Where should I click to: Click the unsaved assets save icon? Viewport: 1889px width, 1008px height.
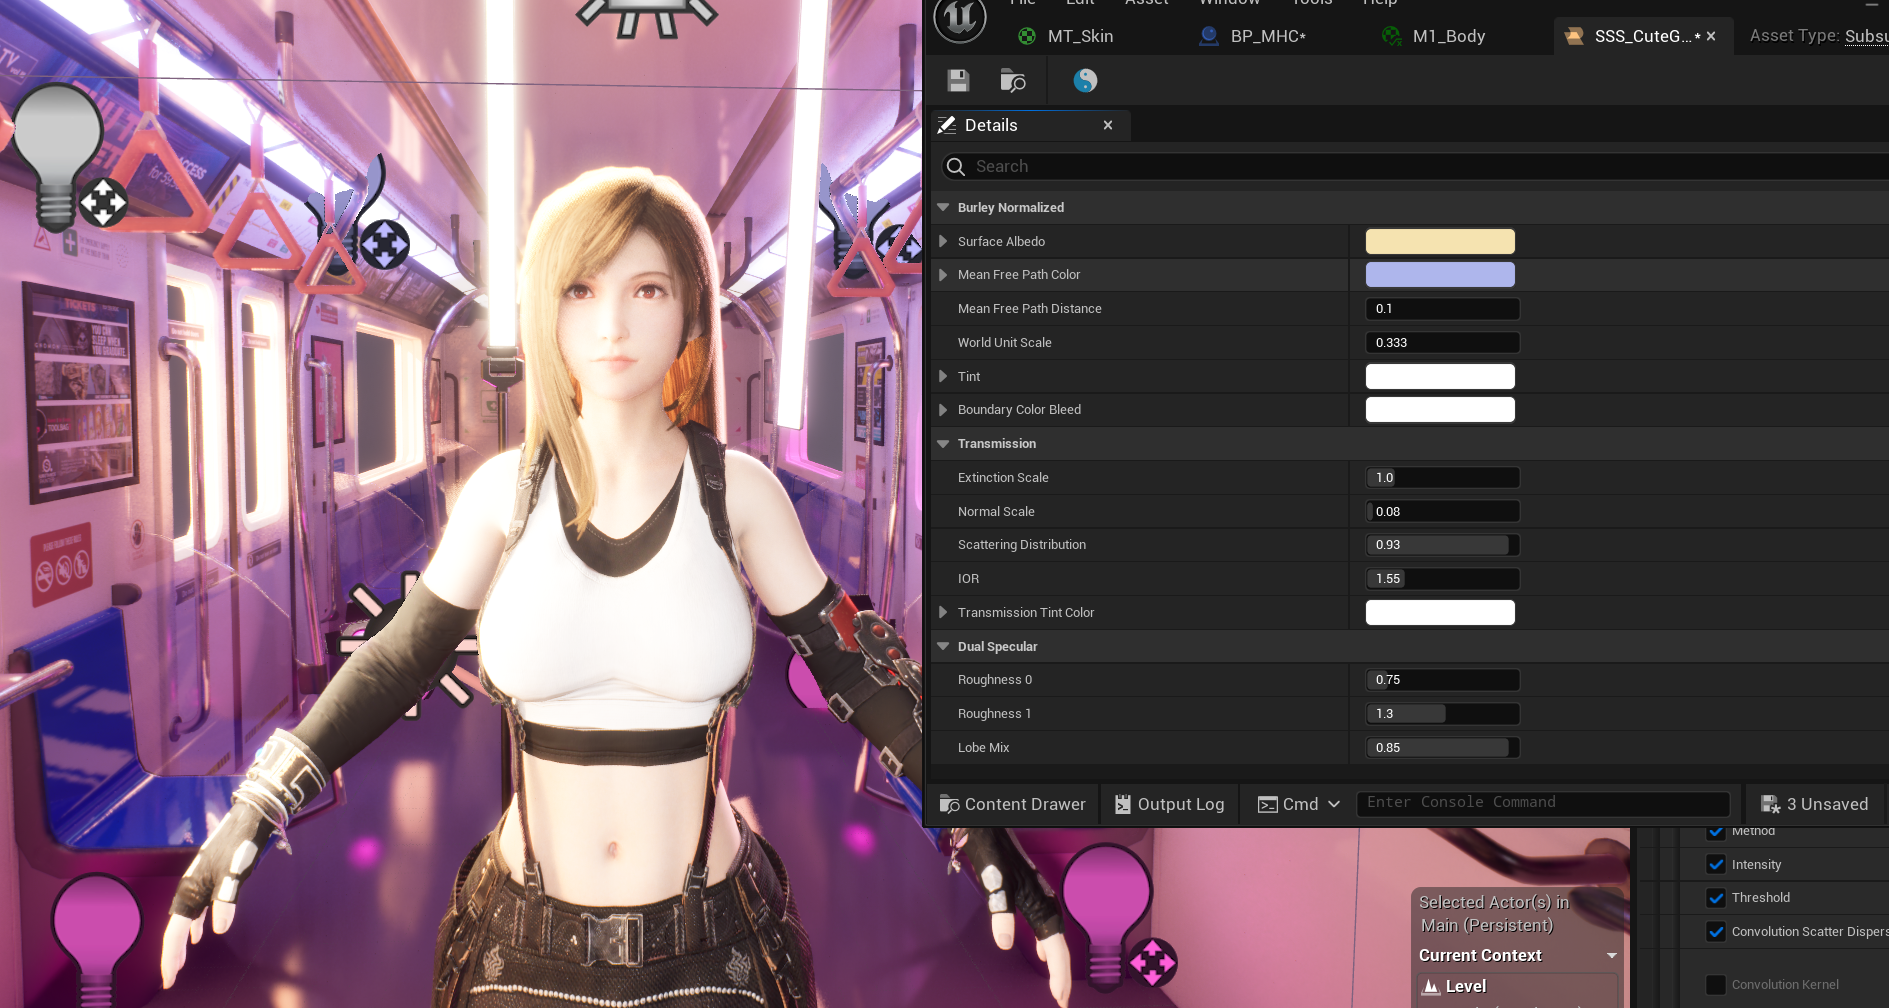(x=1770, y=804)
